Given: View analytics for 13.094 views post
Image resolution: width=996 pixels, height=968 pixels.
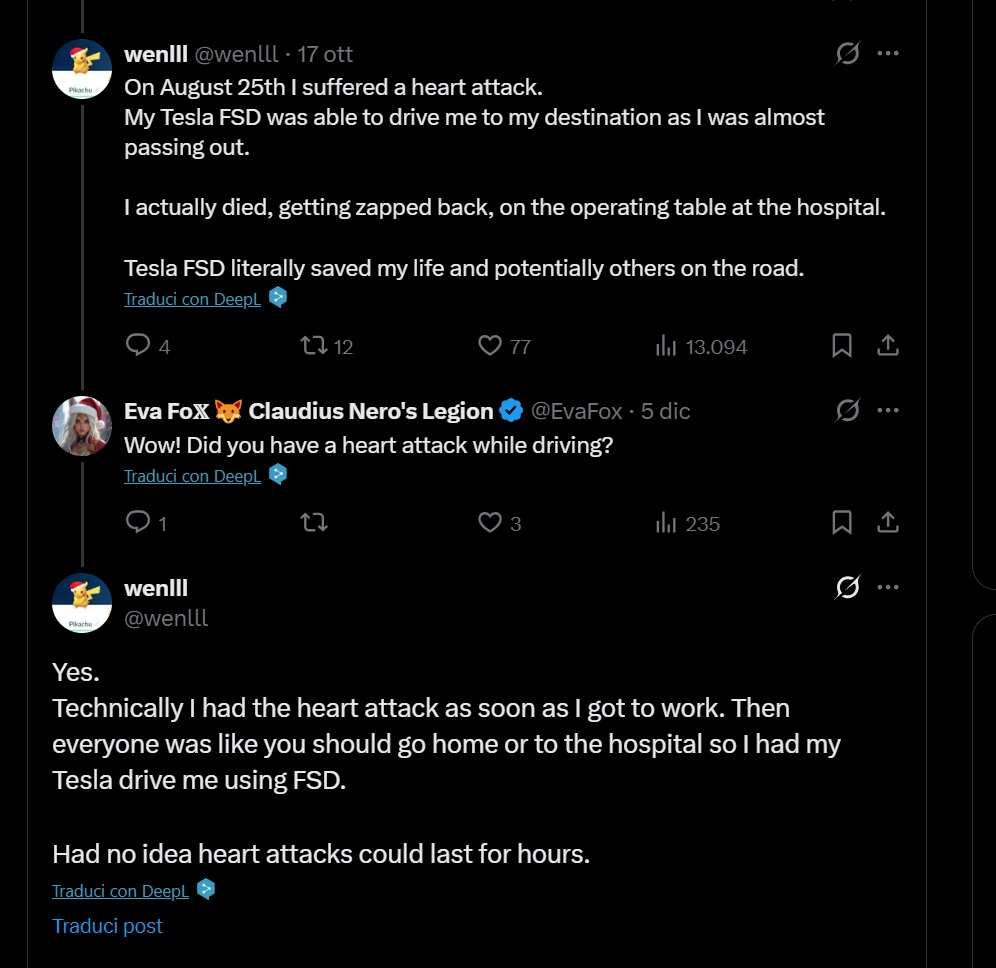Looking at the screenshot, I should point(666,346).
